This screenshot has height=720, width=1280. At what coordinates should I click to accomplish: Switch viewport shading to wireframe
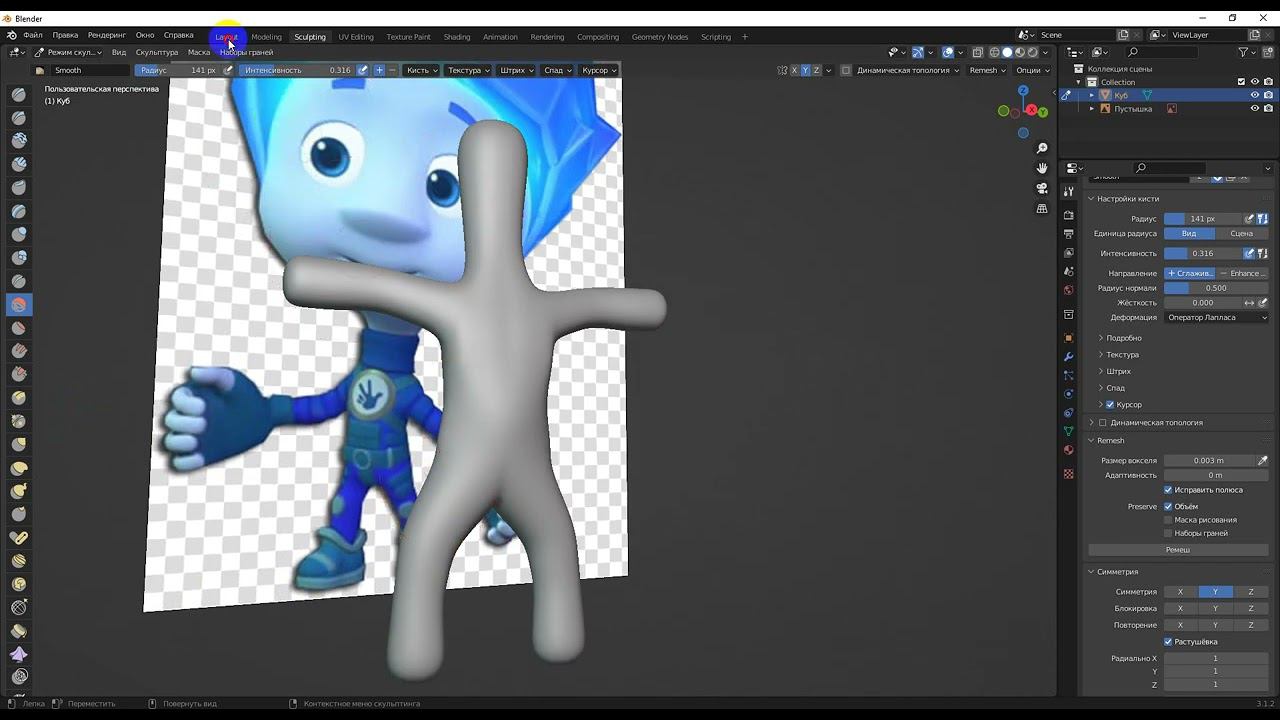click(994, 52)
